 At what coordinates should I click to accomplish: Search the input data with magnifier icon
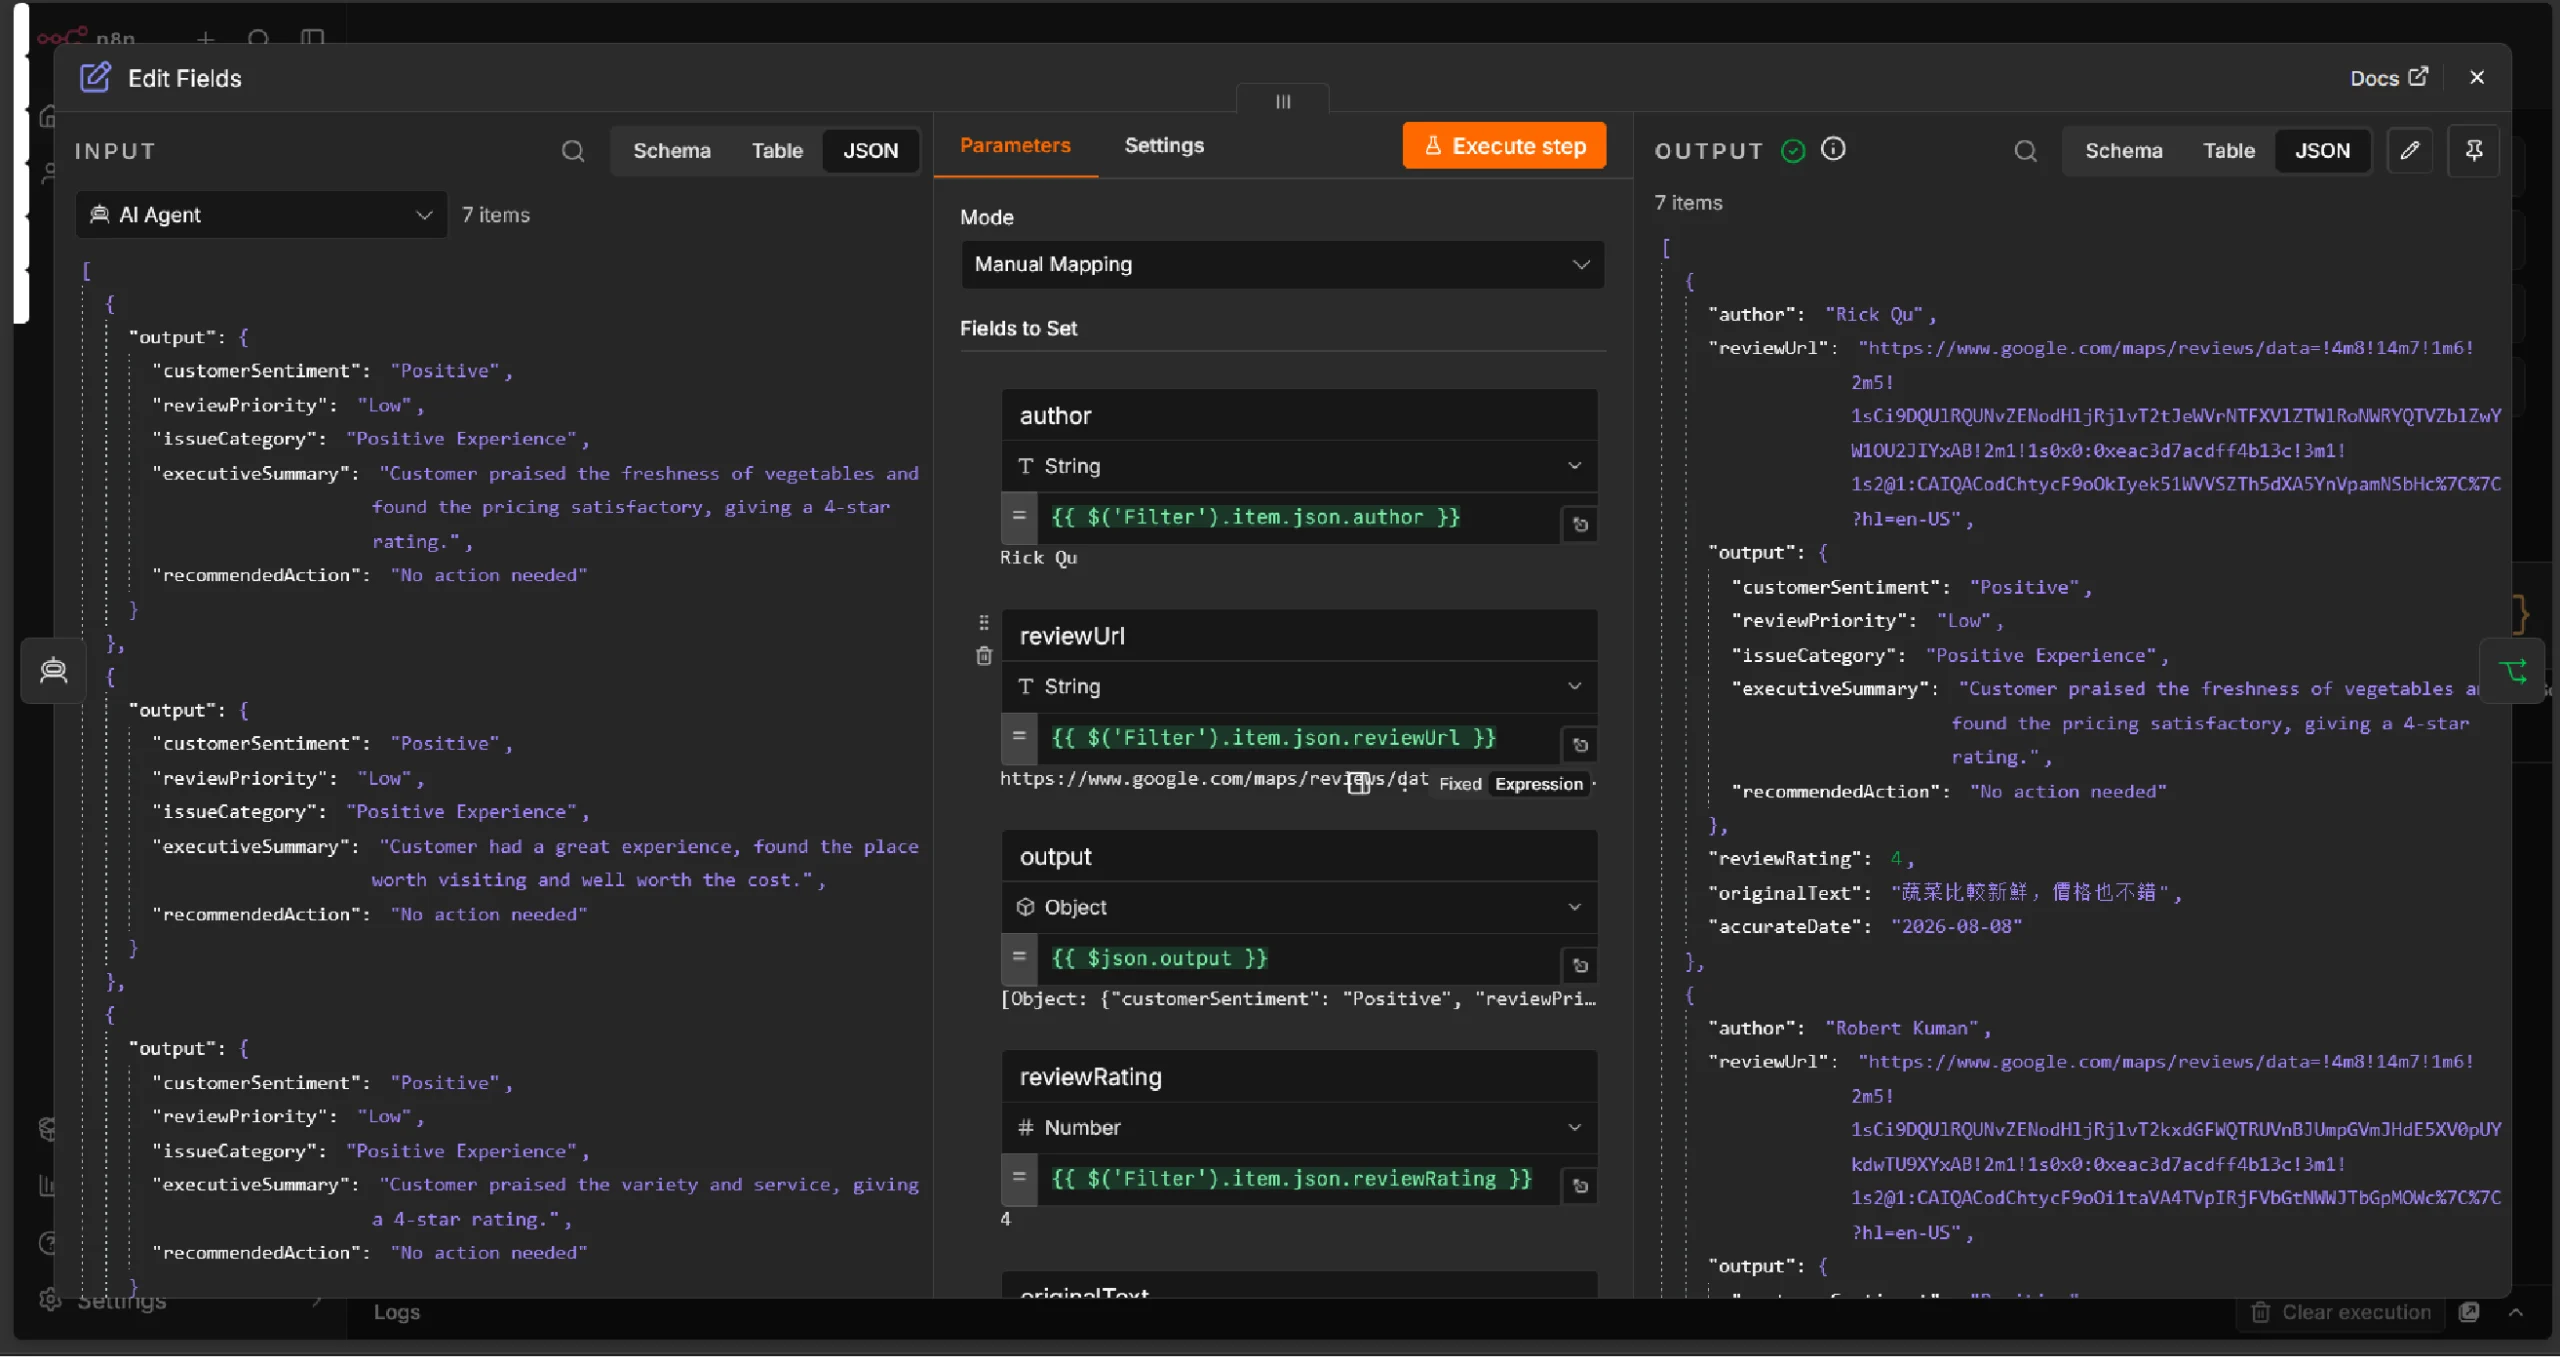tap(573, 151)
